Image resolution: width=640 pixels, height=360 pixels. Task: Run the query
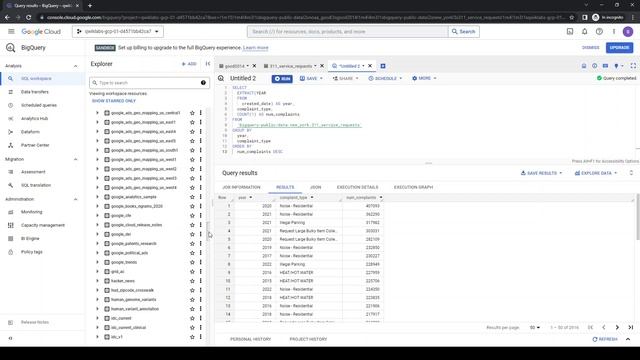point(282,78)
